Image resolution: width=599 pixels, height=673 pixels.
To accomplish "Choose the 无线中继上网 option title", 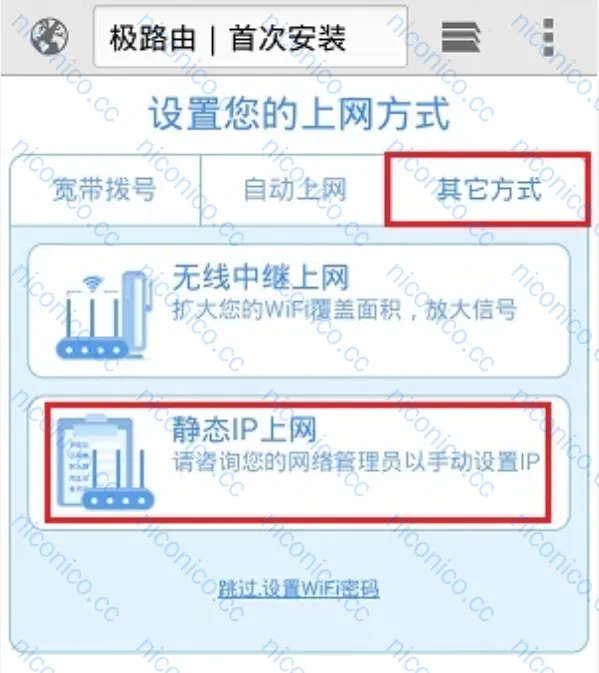I will coord(260,277).
